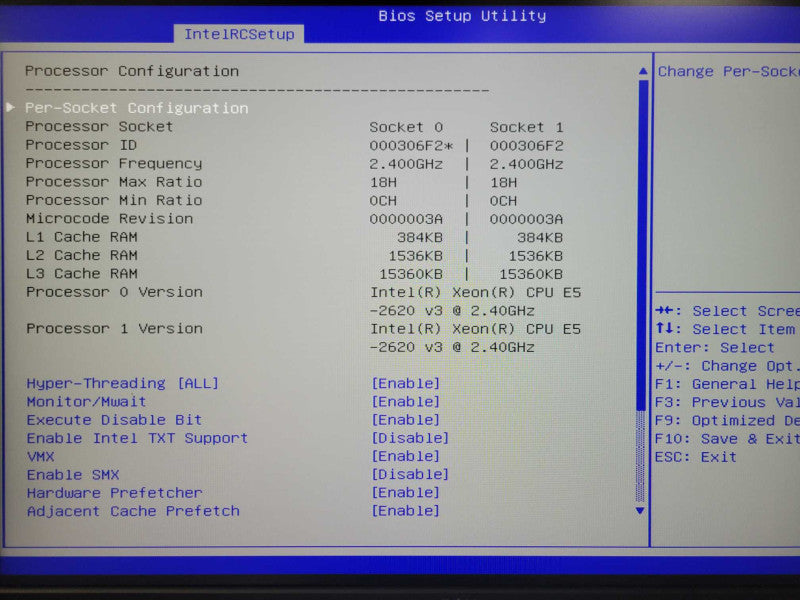The height and width of the screenshot is (600, 800).
Task: Click the F10: Save & Exit hint
Action: tap(728, 439)
